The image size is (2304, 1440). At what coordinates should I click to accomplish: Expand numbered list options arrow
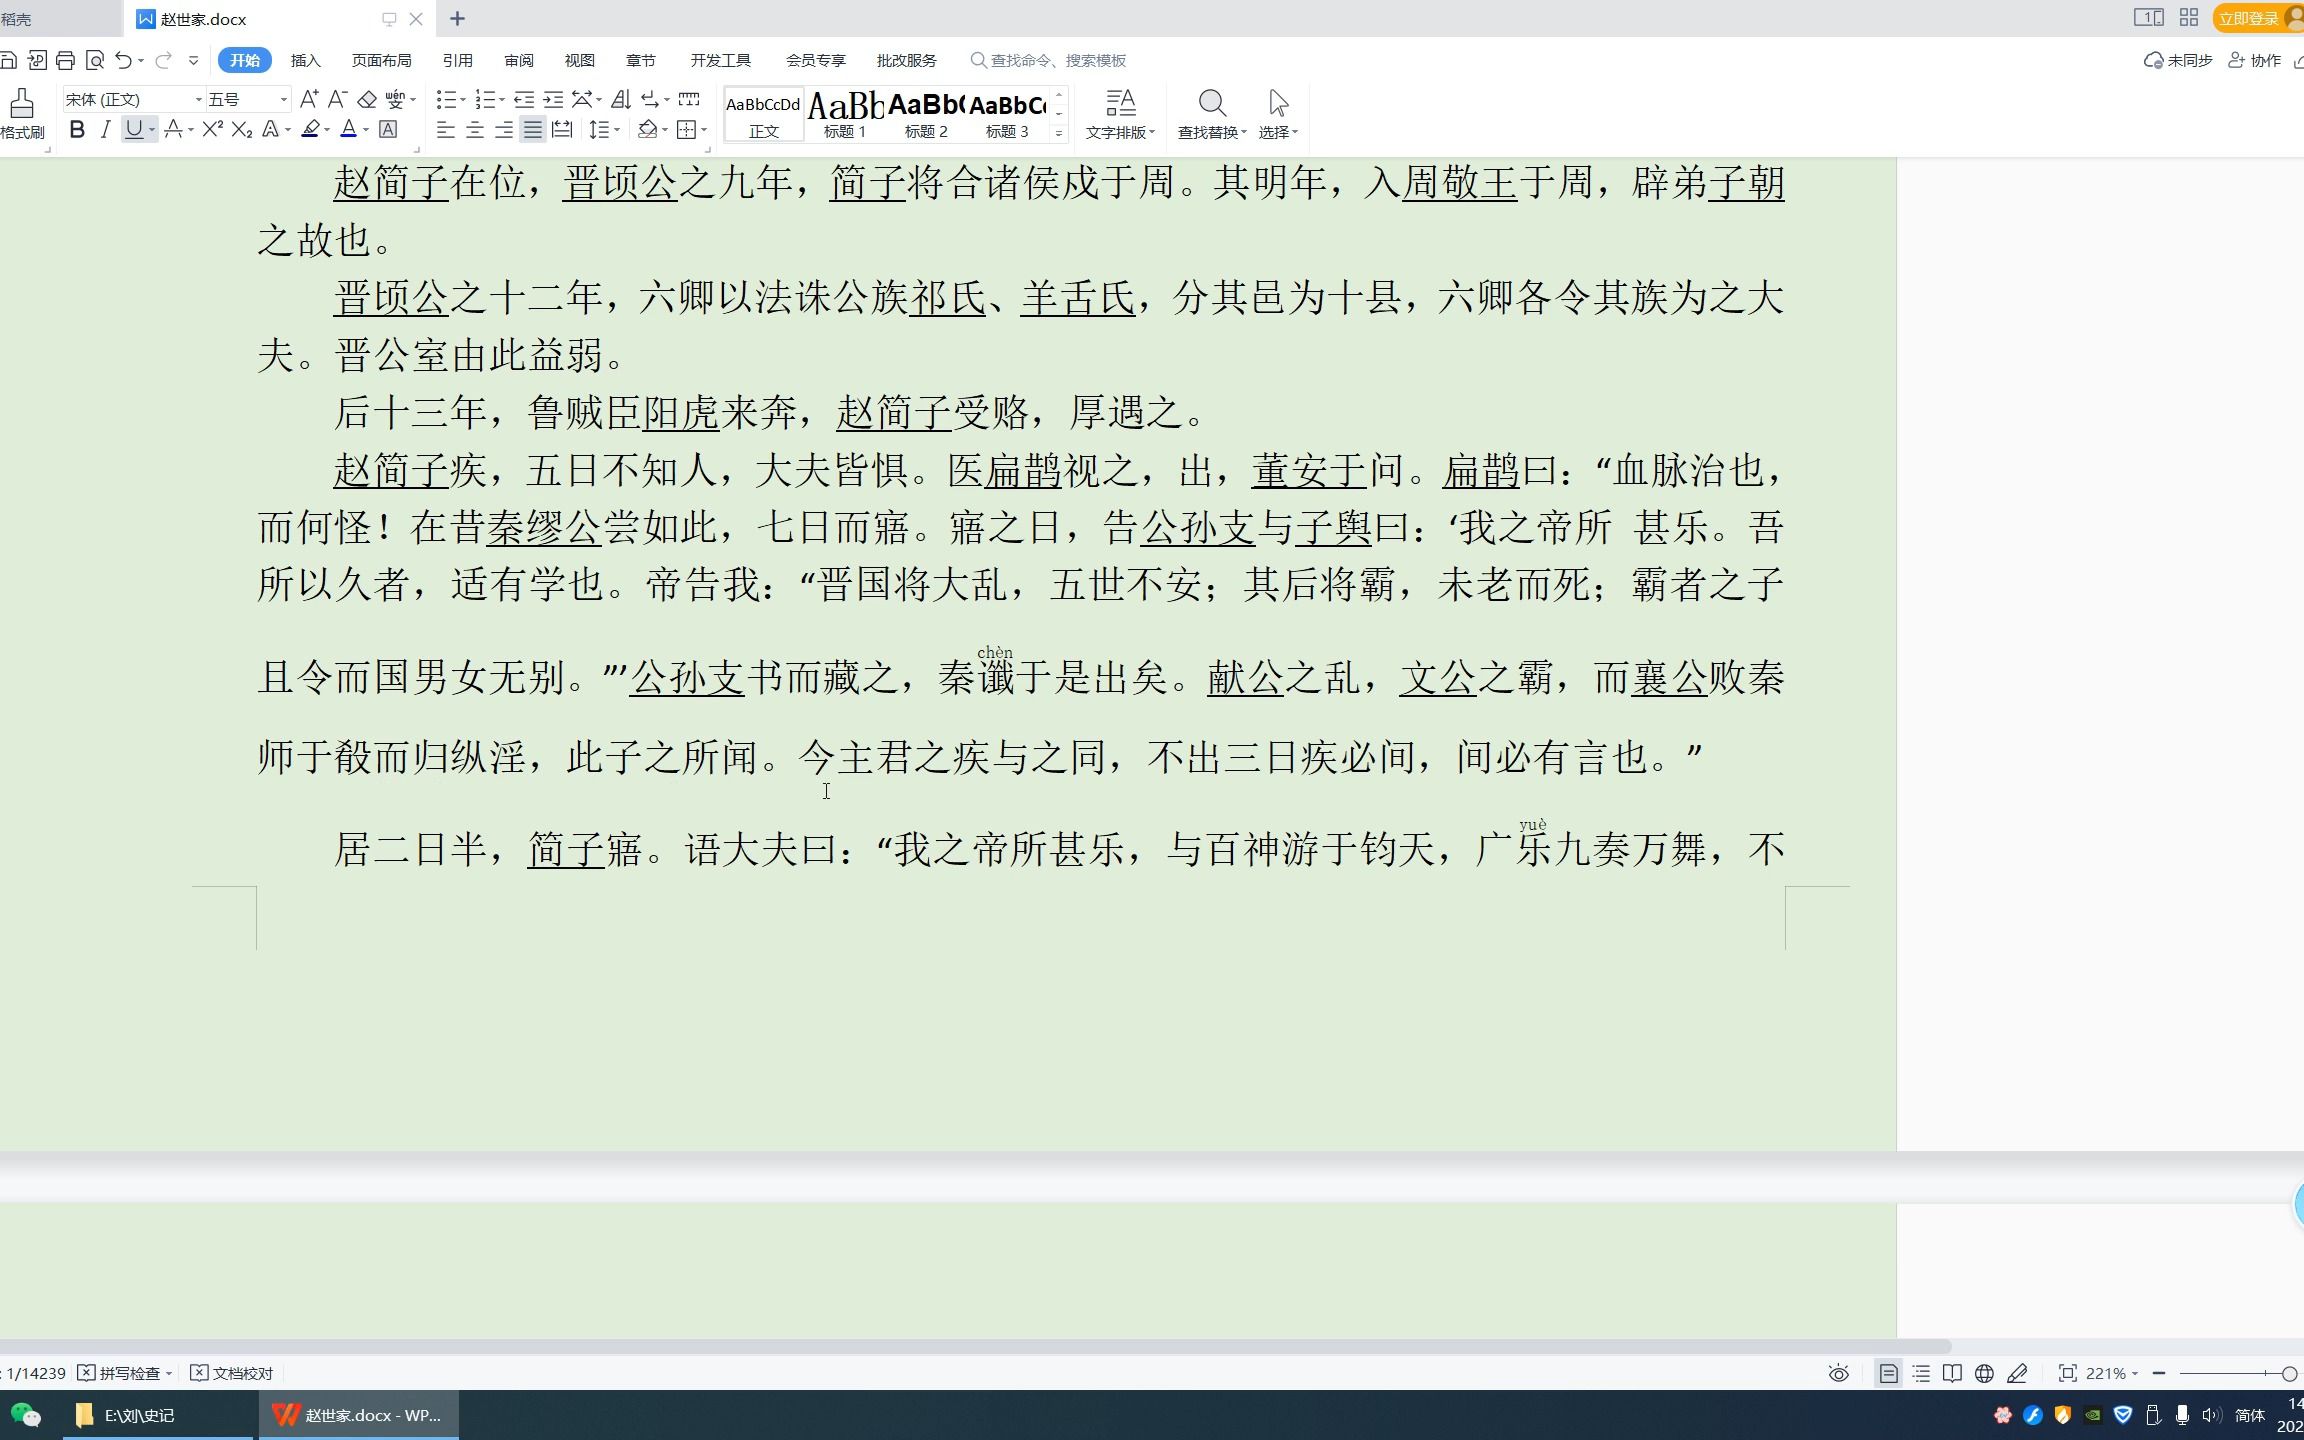tap(501, 100)
